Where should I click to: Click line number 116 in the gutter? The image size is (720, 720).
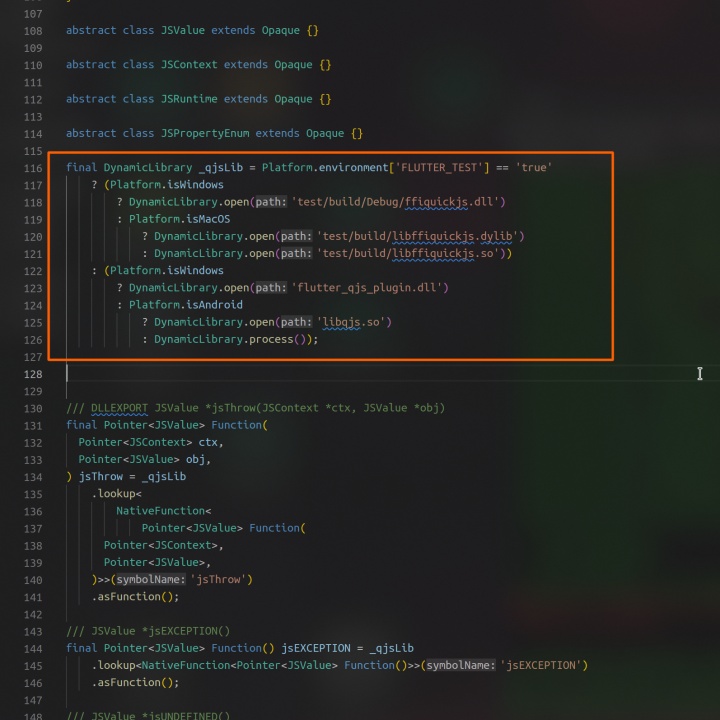pyautogui.click(x=33, y=168)
